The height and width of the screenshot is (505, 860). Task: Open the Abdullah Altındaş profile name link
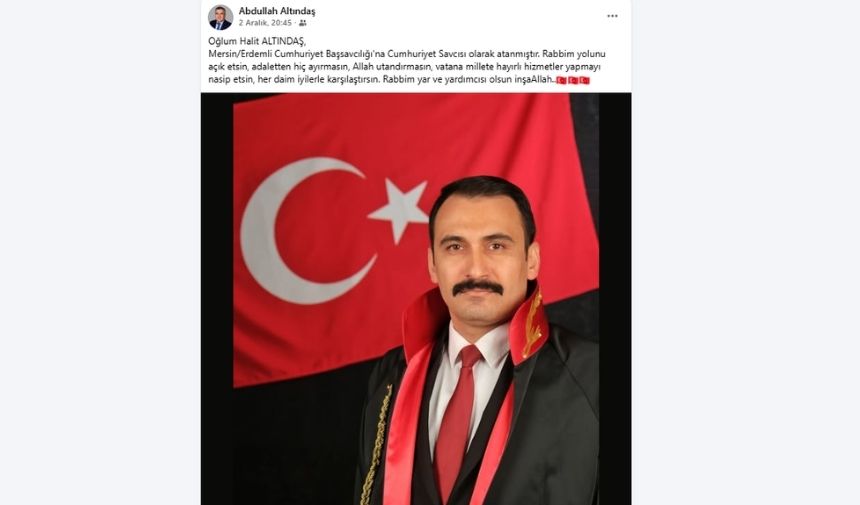(277, 11)
